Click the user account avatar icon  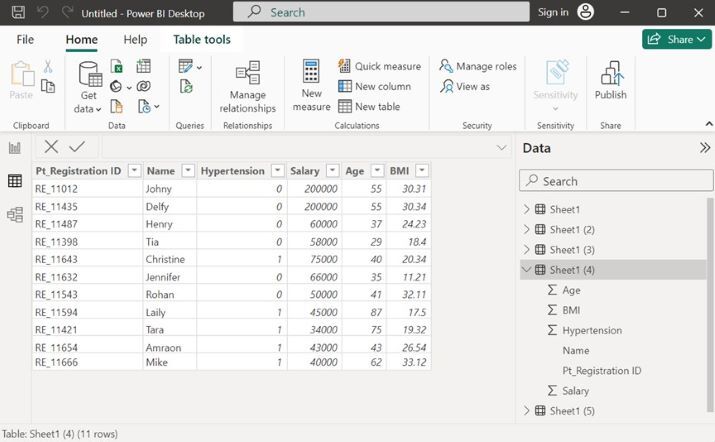pyautogui.click(x=585, y=12)
